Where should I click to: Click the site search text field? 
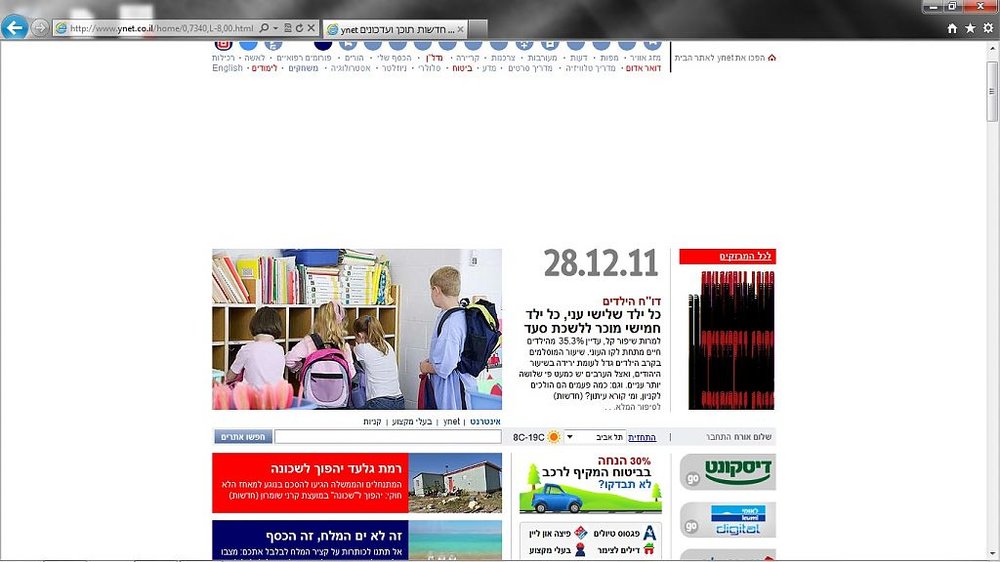pyautogui.click(x=388, y=437)
